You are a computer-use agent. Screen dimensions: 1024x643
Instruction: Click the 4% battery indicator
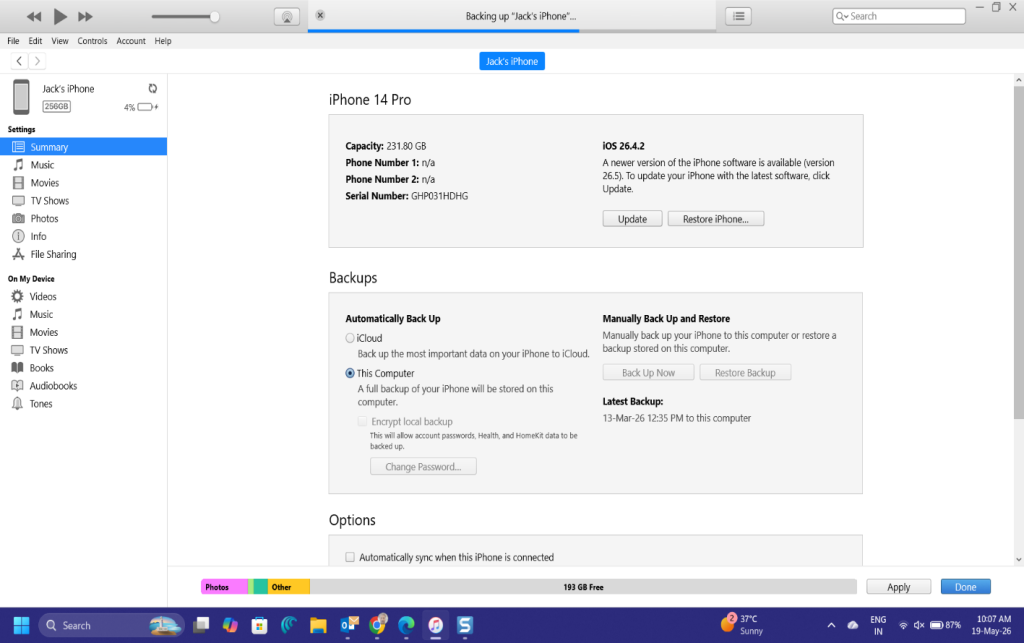point(141,107)
